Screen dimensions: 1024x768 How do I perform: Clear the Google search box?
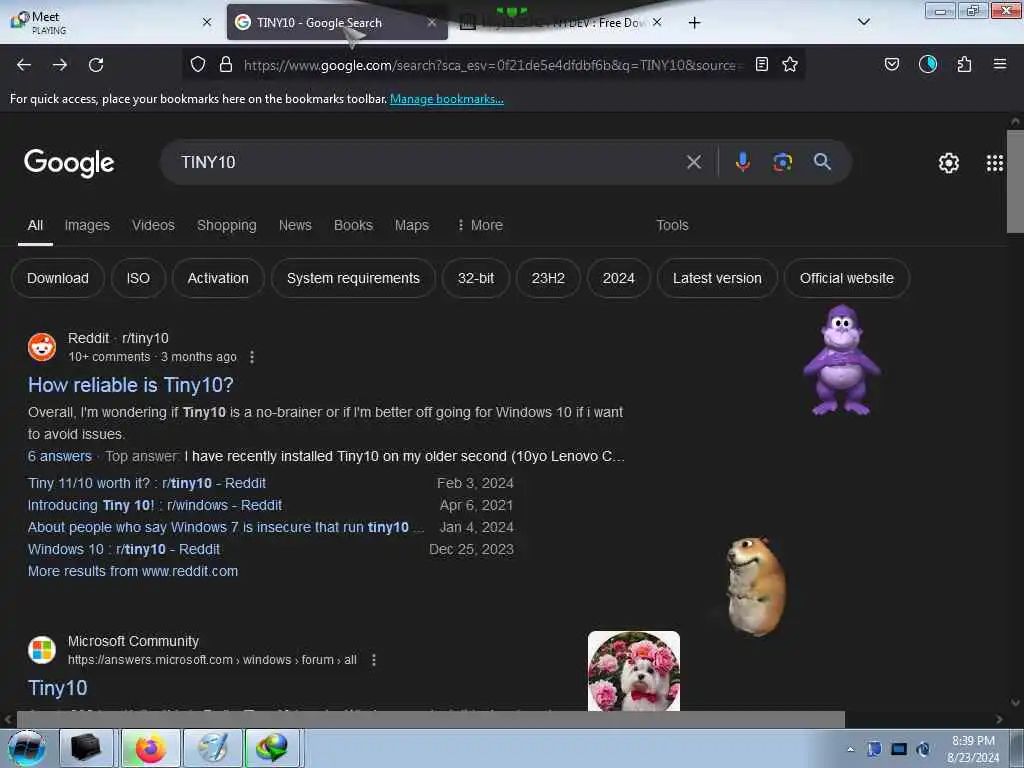click(694, 162)
